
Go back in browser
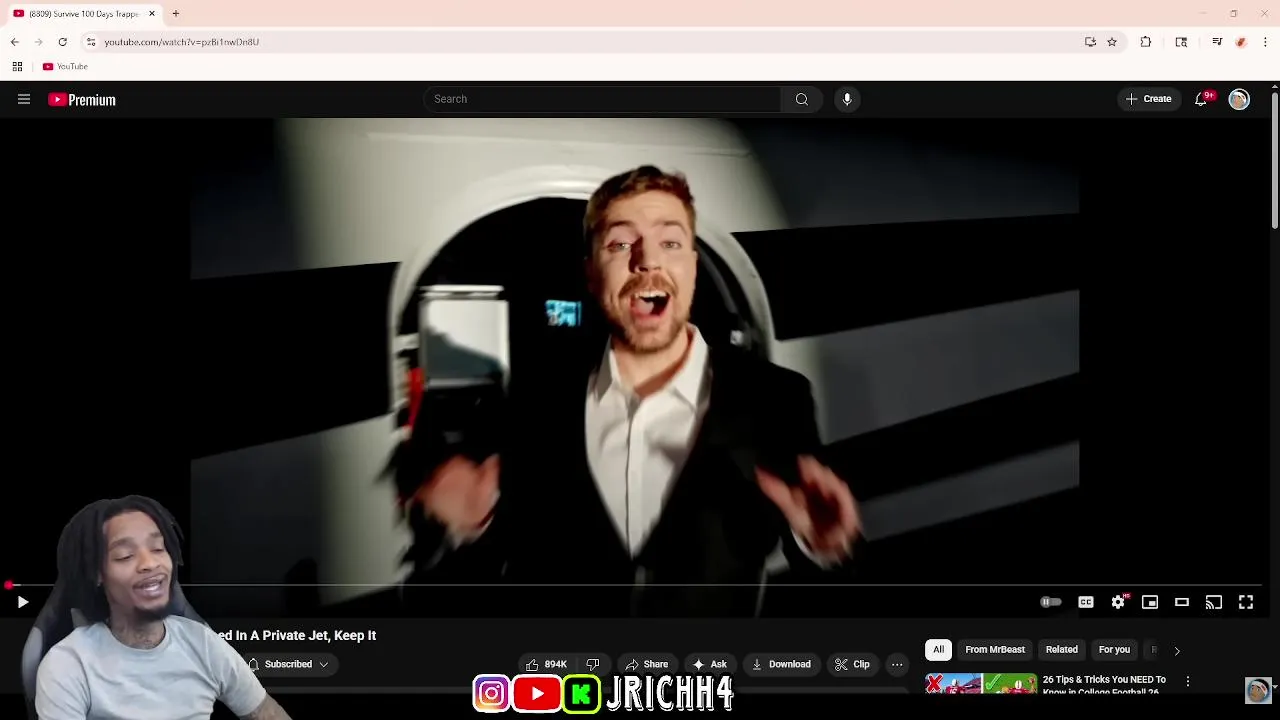click(15, 42)
